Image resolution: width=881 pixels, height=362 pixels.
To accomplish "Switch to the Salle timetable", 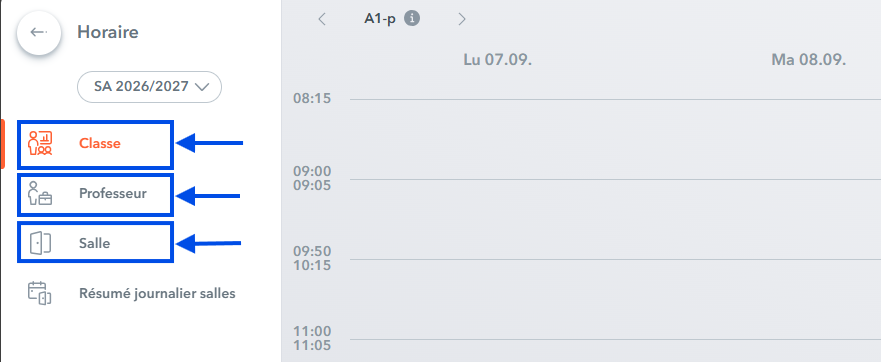I will click(x=95, y=242).
